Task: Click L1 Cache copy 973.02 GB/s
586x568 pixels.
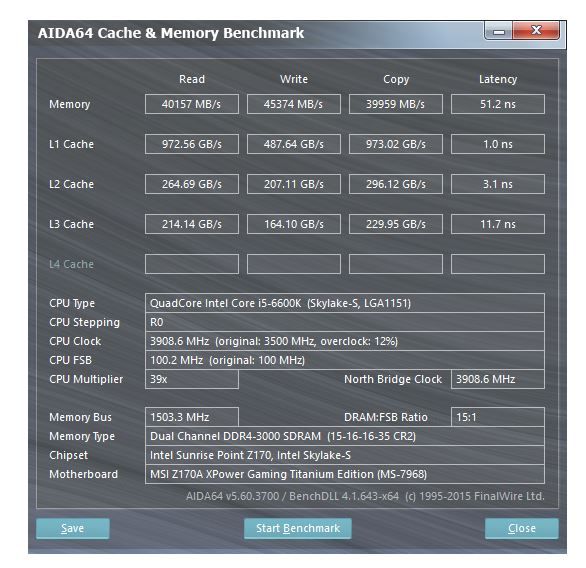Action: 396,144
